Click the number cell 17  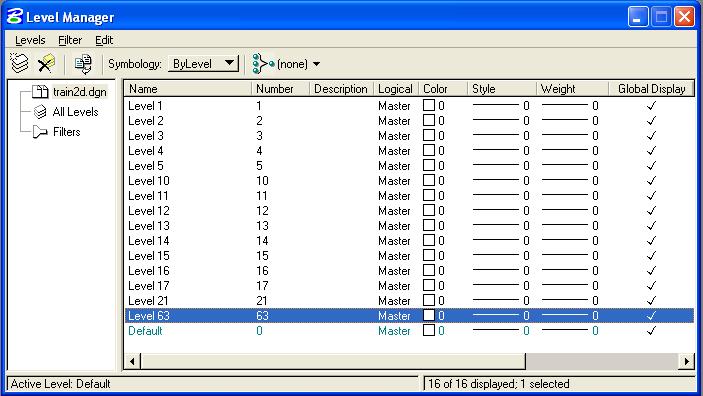tap(262, 286)
